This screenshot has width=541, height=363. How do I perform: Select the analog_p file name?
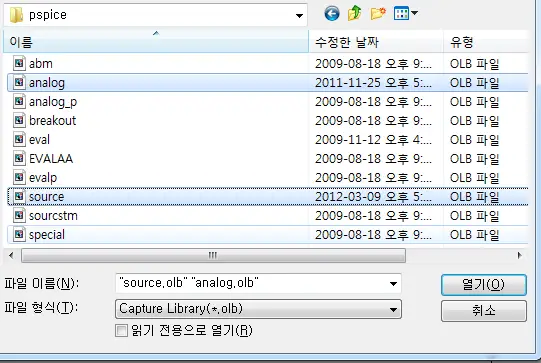coord(53,102)
